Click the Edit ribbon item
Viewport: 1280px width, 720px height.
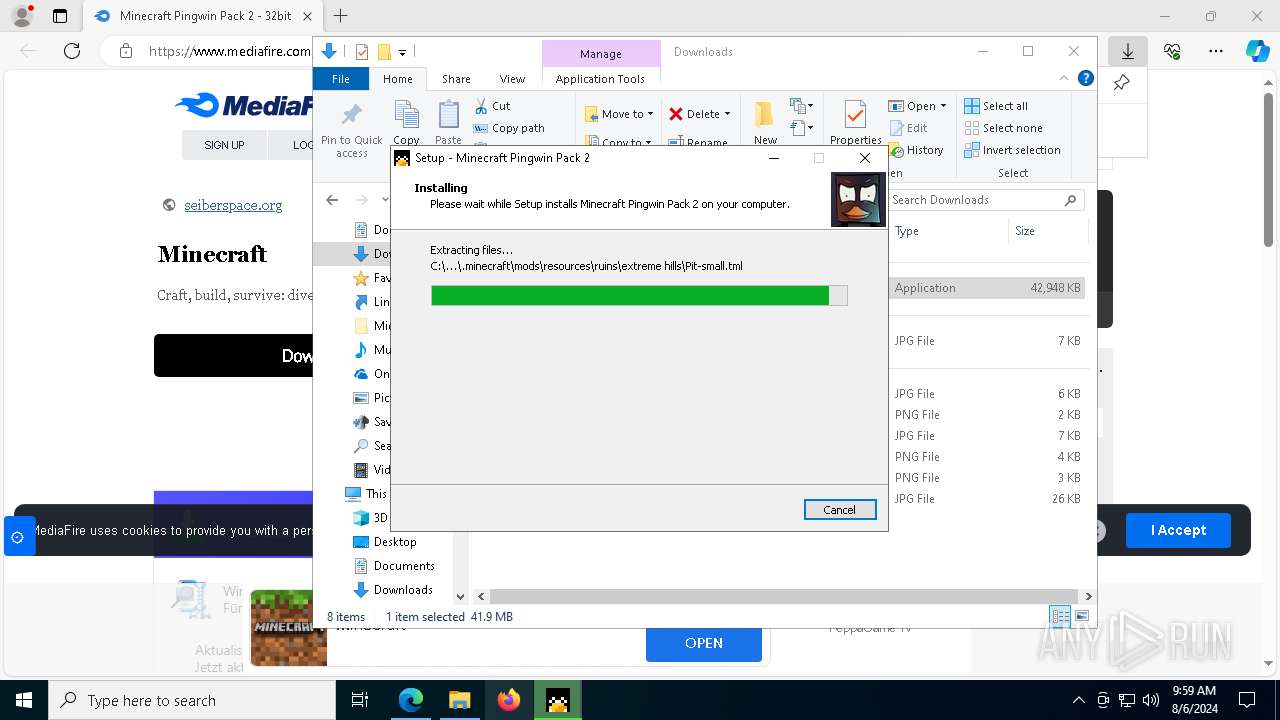(x=908, y=128)
